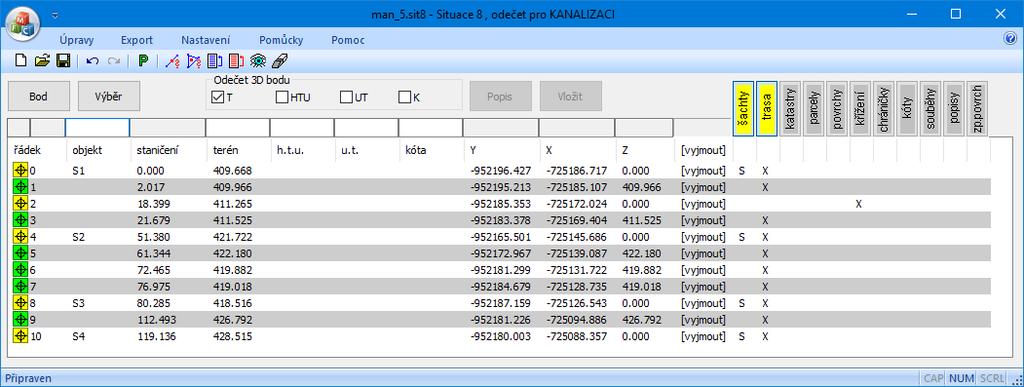
Task: Enable the HTU checkbox
Action: (x=282, y=97)
